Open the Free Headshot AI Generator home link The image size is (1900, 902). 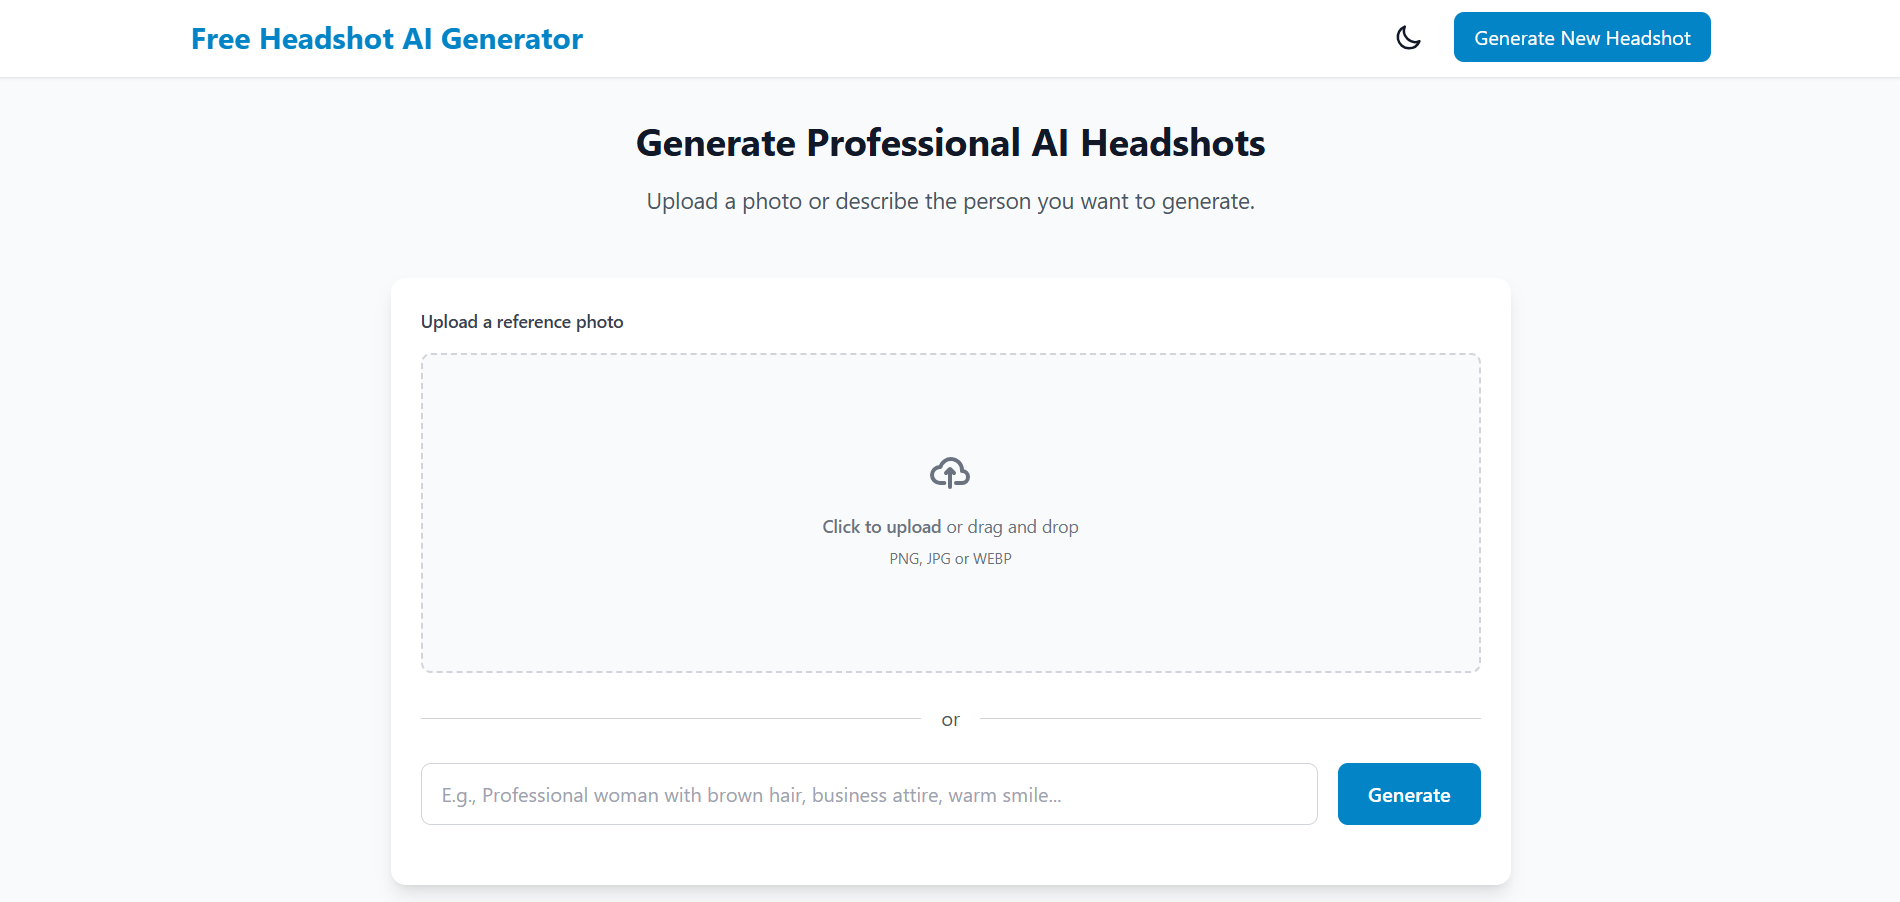pyautogui.click(x=387, y=38)
